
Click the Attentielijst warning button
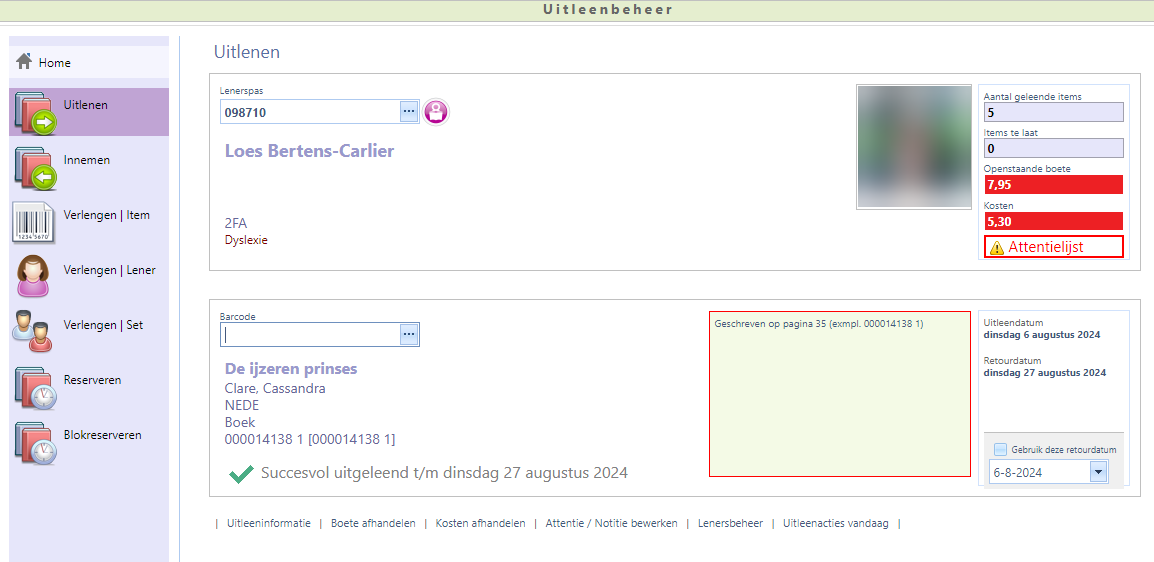tap(1053, 247)
